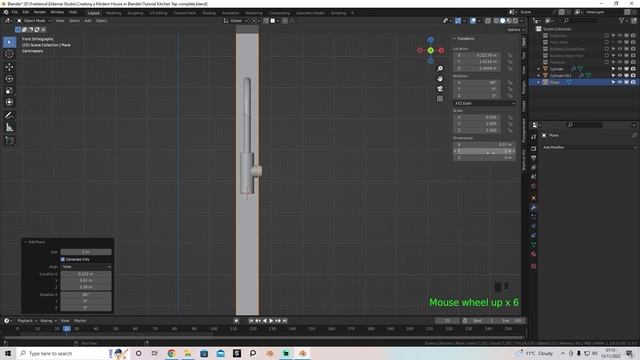The image size is (640, 360).
Task: Open Chrome from the Windows taskbar
Action: [x=171, y=353]
